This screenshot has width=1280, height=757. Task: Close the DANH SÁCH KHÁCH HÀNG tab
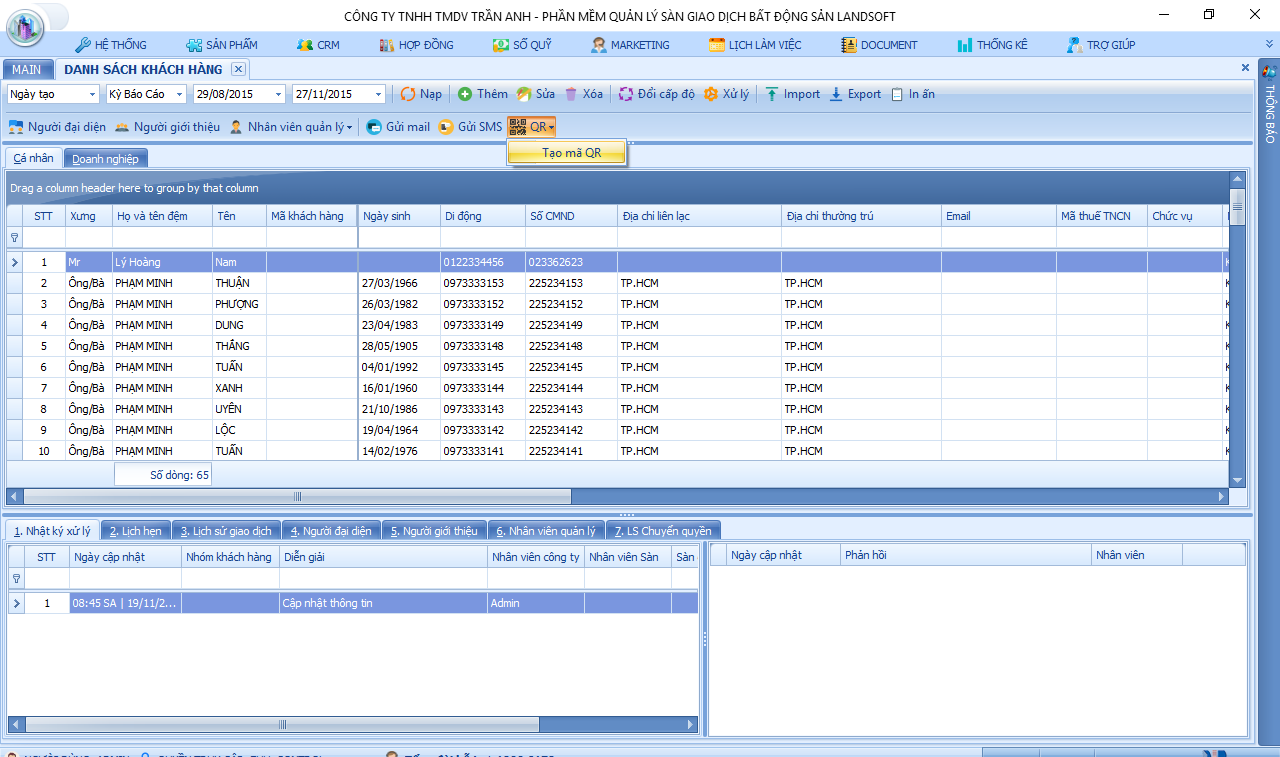pyautogui.click(x=238, y=69)
